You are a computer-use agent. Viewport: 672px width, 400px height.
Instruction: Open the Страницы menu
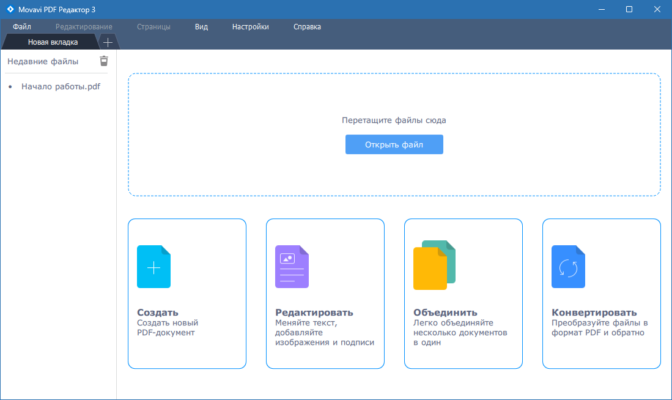coord(153,27)
